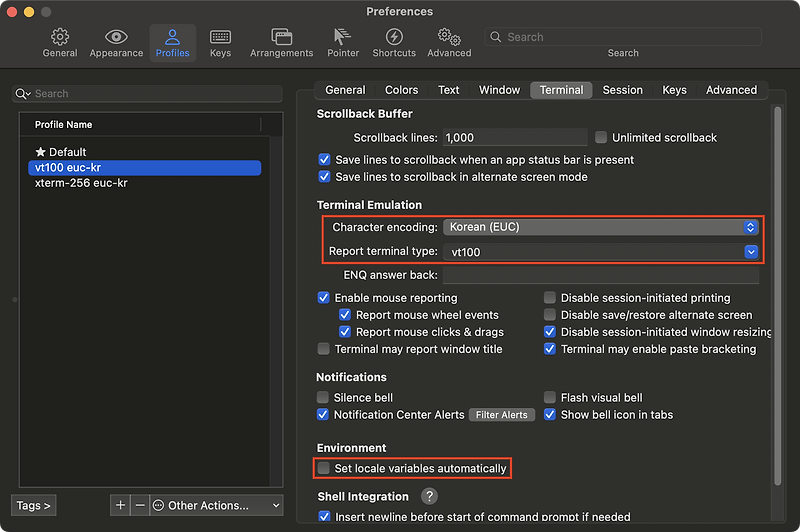Open Advanced preferences gears icon
Image resolution: width=800 pixels, height=532 pixels.
pyautogui.click(x=449, y=37)
